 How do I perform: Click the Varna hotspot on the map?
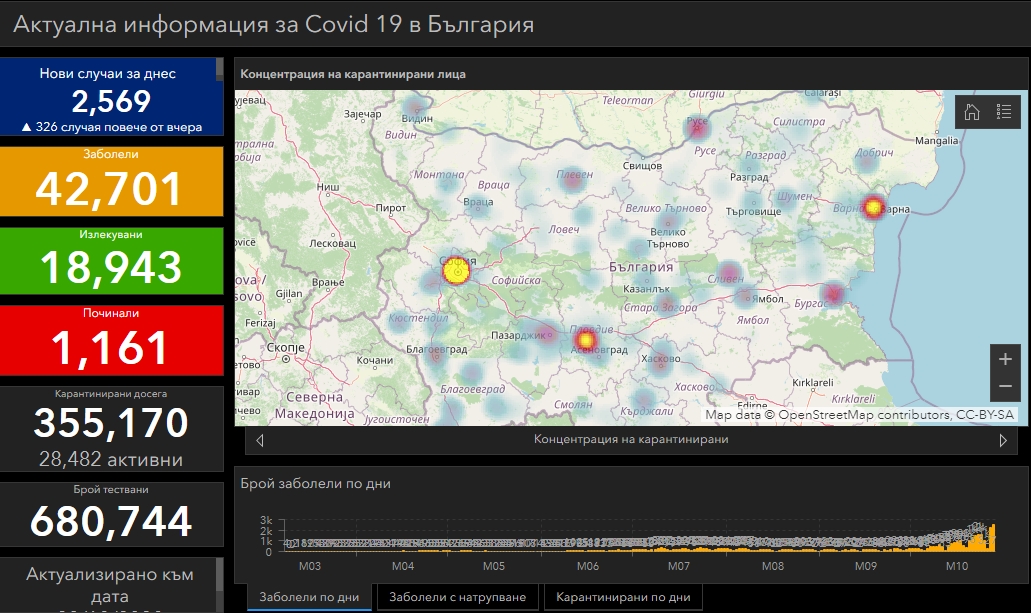(873, 207)
